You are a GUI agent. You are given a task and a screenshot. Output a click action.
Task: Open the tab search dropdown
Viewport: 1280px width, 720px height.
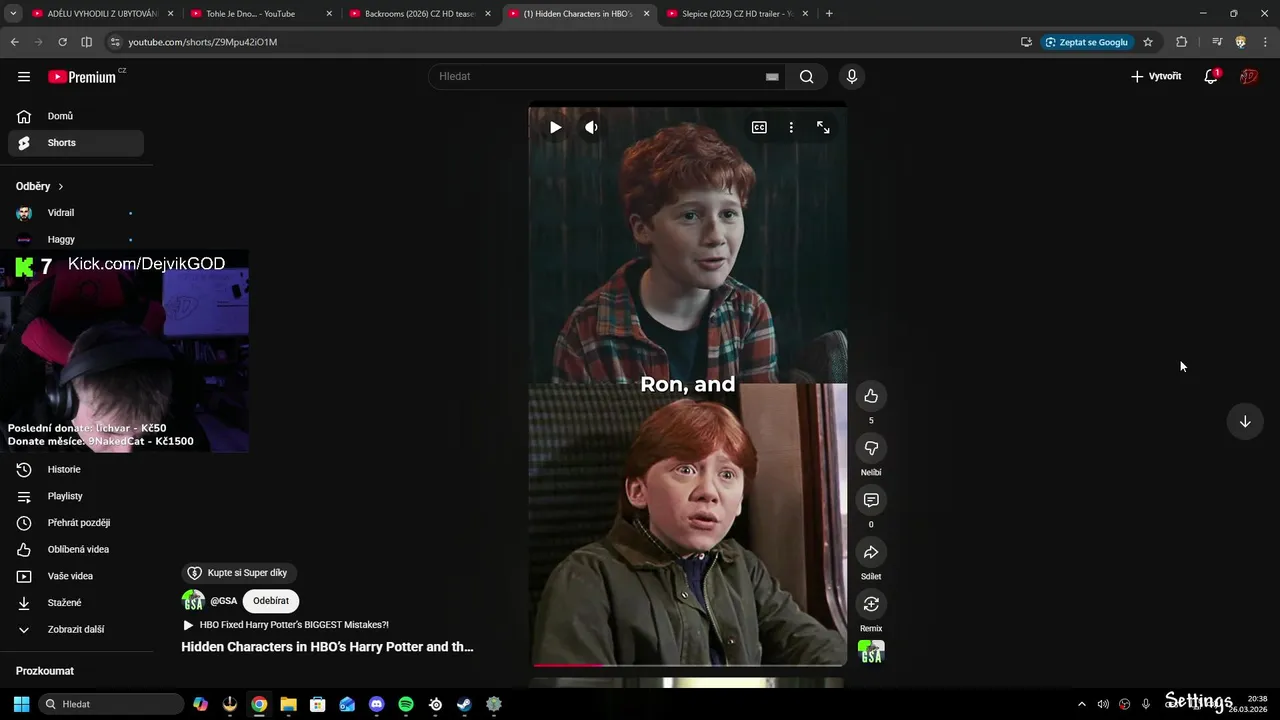12,14
